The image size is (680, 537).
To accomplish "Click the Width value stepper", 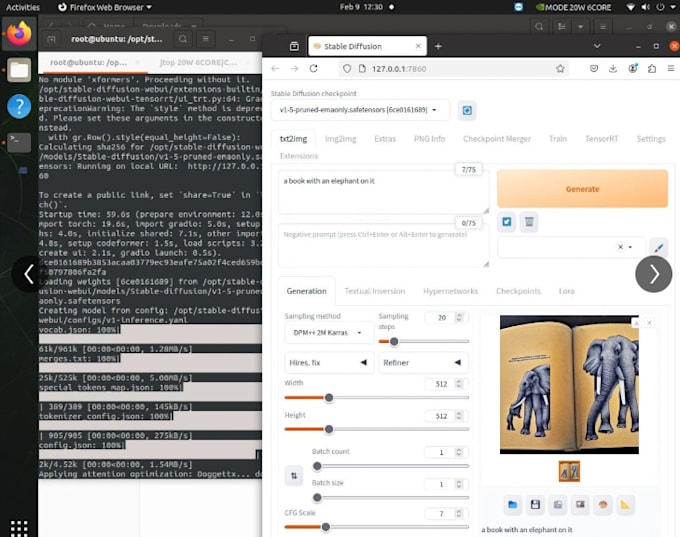I will click(459, 384).
